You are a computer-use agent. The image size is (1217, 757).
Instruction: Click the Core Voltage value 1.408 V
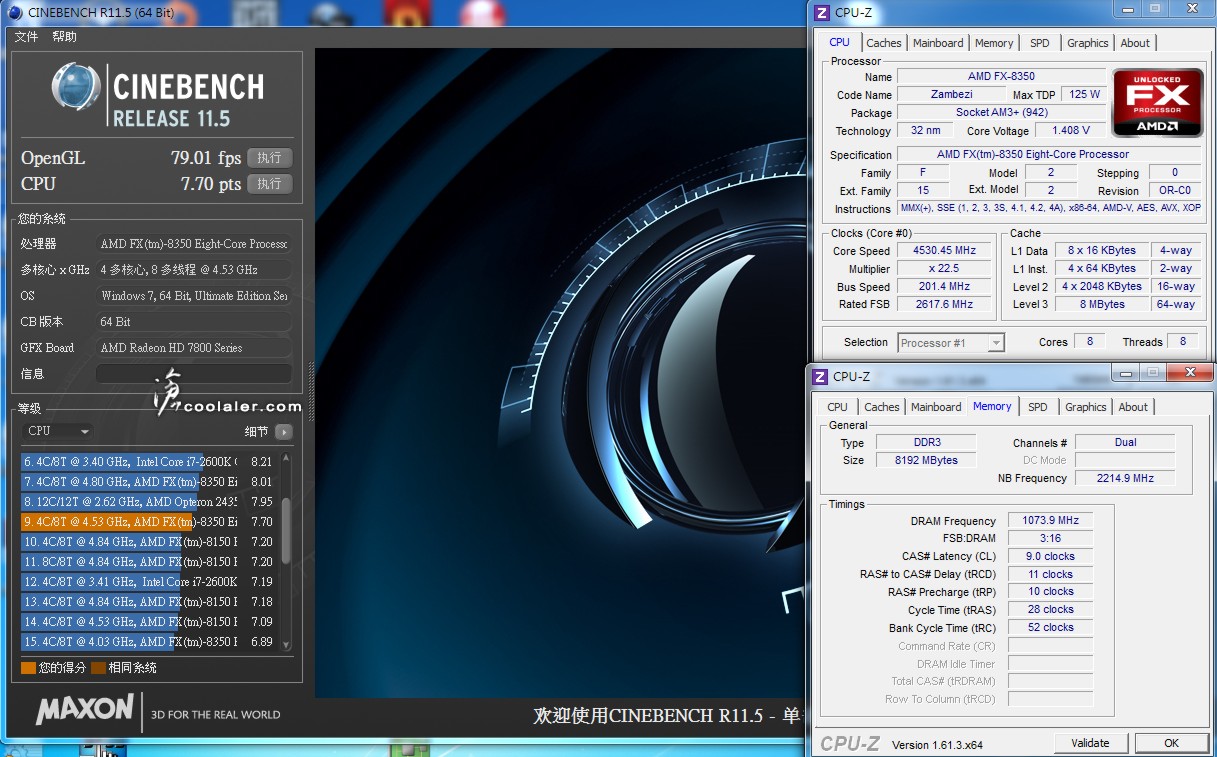tap(1070, 131)
